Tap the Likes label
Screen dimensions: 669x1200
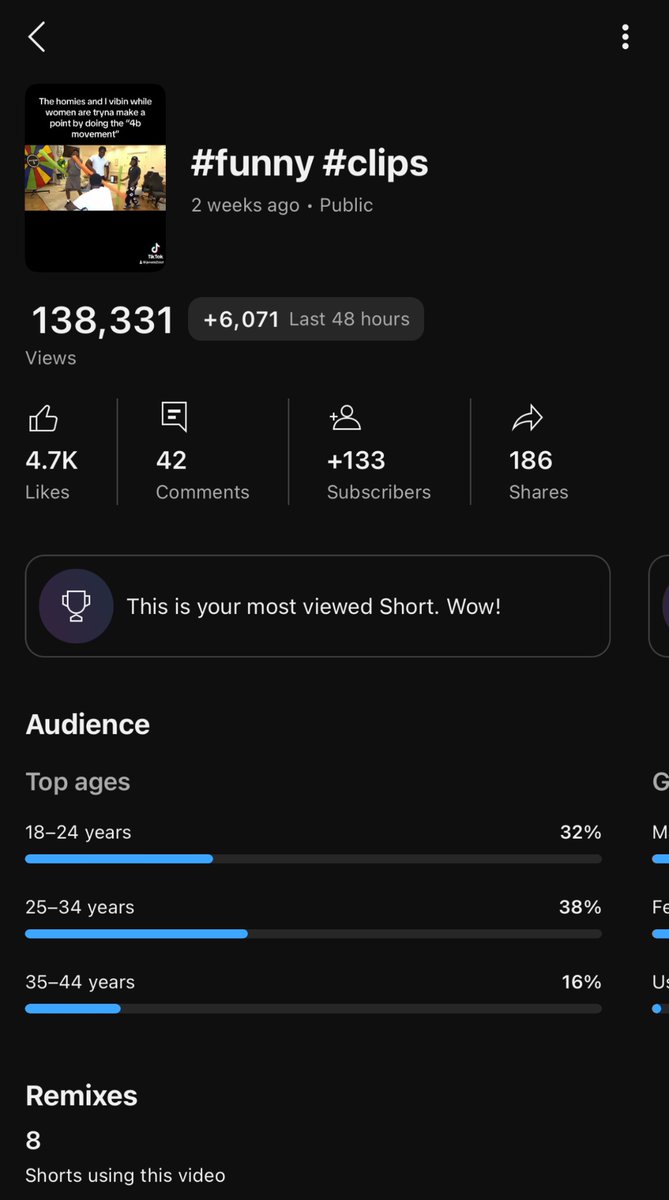tap(48, 492)
